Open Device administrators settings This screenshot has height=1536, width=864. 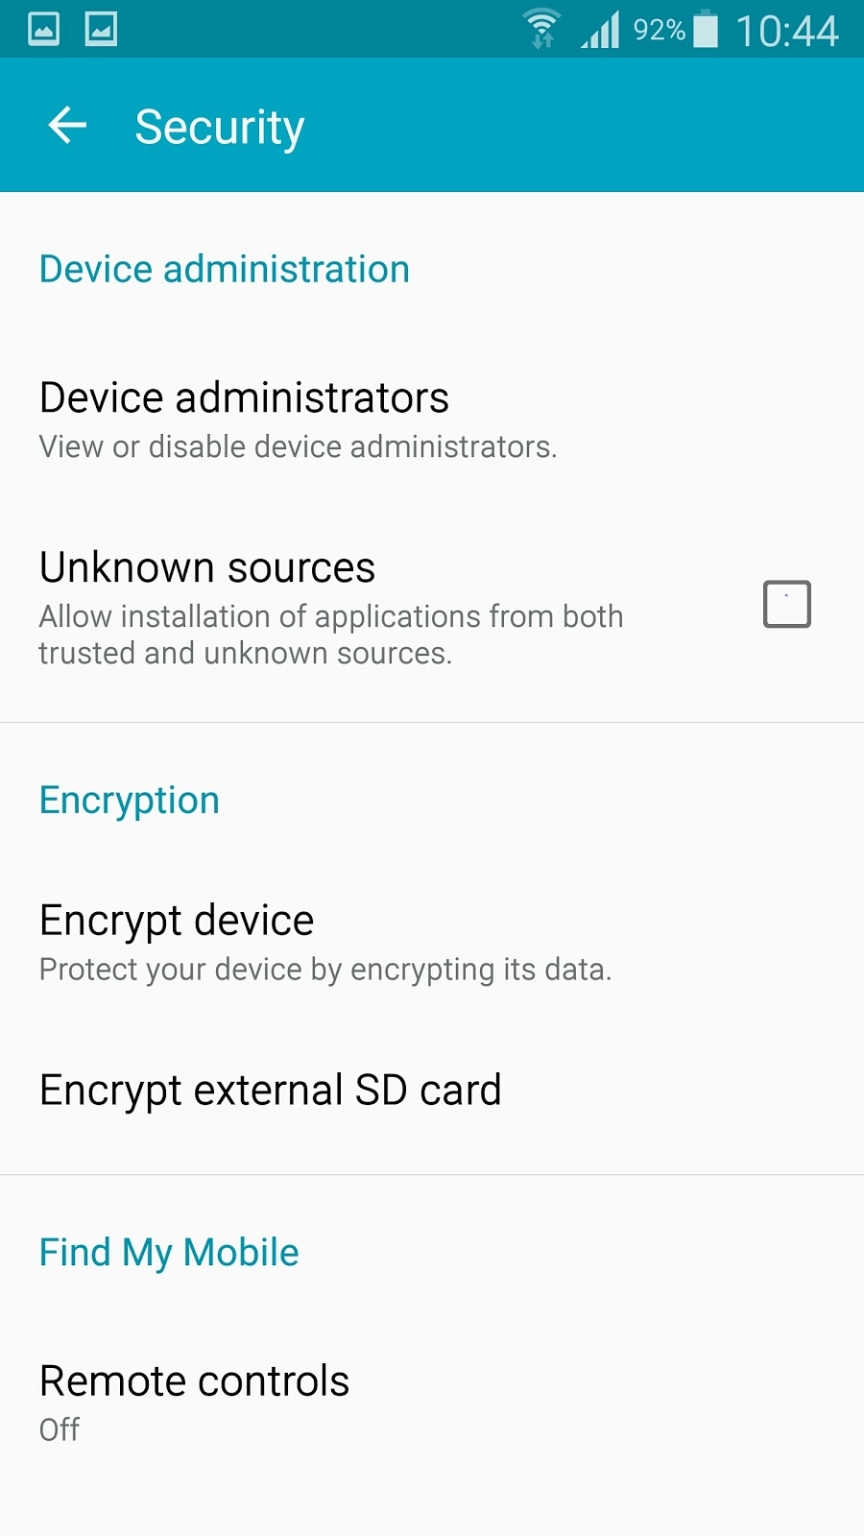click(x=244, y=398)
